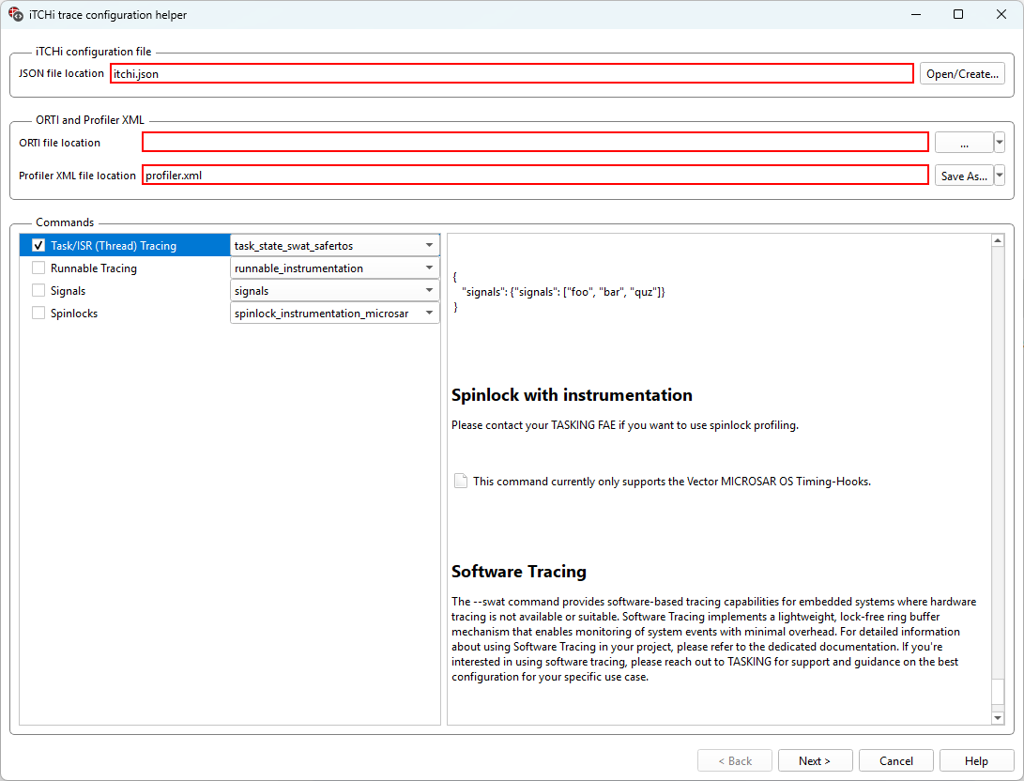The width and height of the screenshot is (1024, 781).
Task: Open Help for the wizard
Action: (976, 761)
